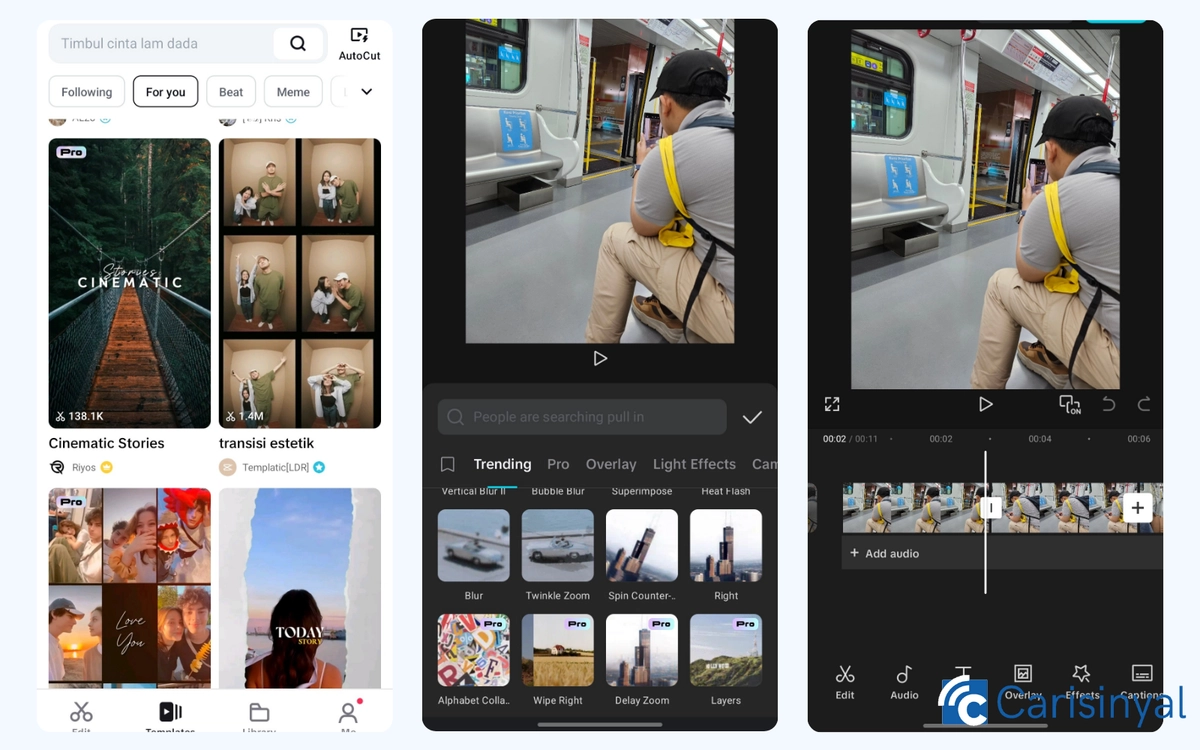Open the Audio tool
Viewport: 1200px width, 750px height.
coord(904,683)
